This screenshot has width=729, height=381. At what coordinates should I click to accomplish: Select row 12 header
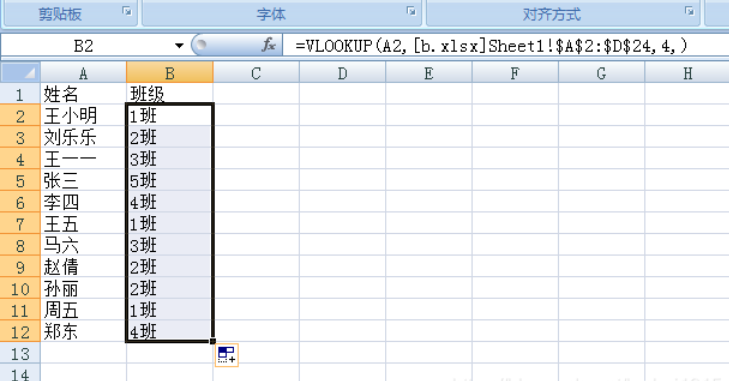(x=20, y=332)
